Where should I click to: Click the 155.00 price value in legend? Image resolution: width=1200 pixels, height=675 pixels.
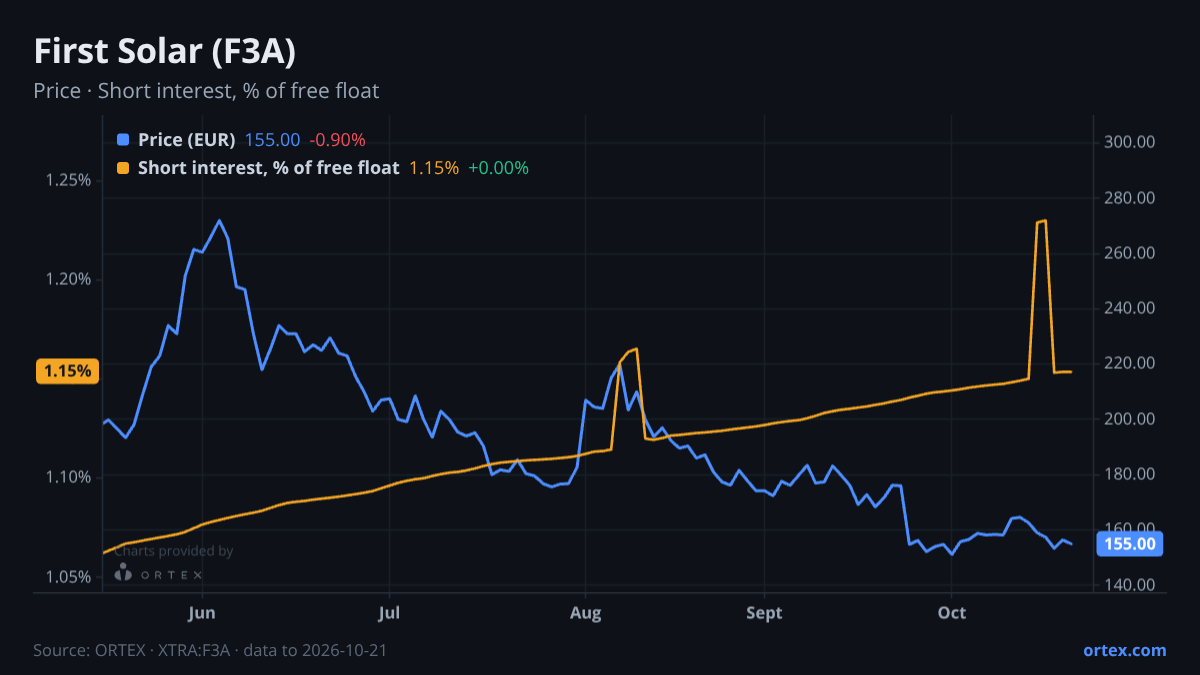272,140
